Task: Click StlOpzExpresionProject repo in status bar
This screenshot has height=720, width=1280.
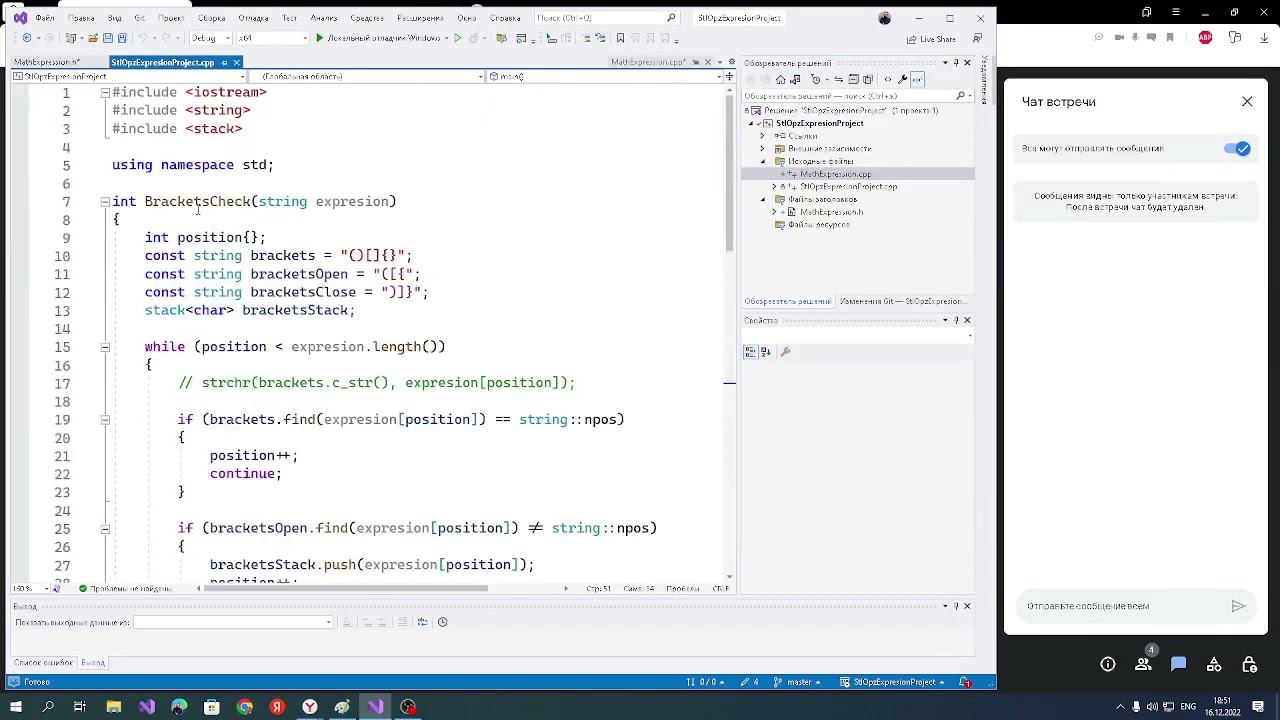Action: point(894,682)
